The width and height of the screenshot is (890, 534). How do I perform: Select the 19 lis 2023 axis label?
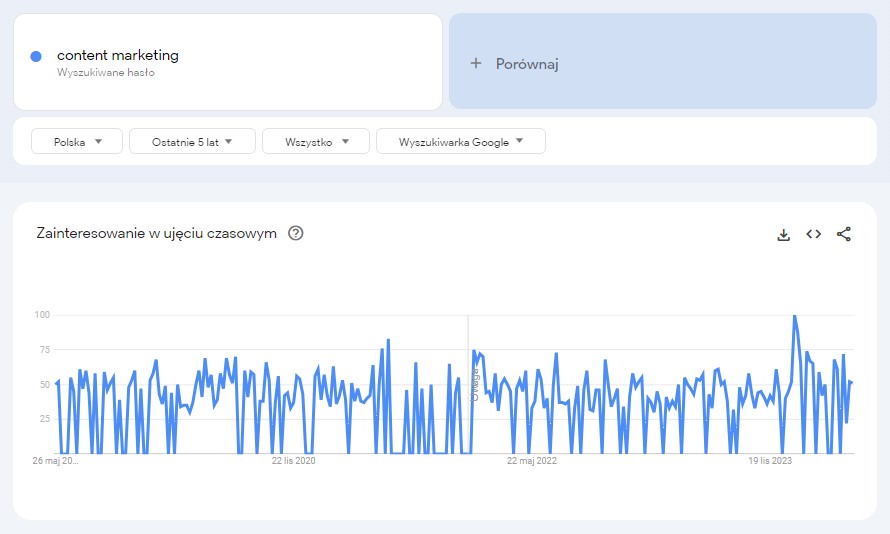click(x=771, y=461)
